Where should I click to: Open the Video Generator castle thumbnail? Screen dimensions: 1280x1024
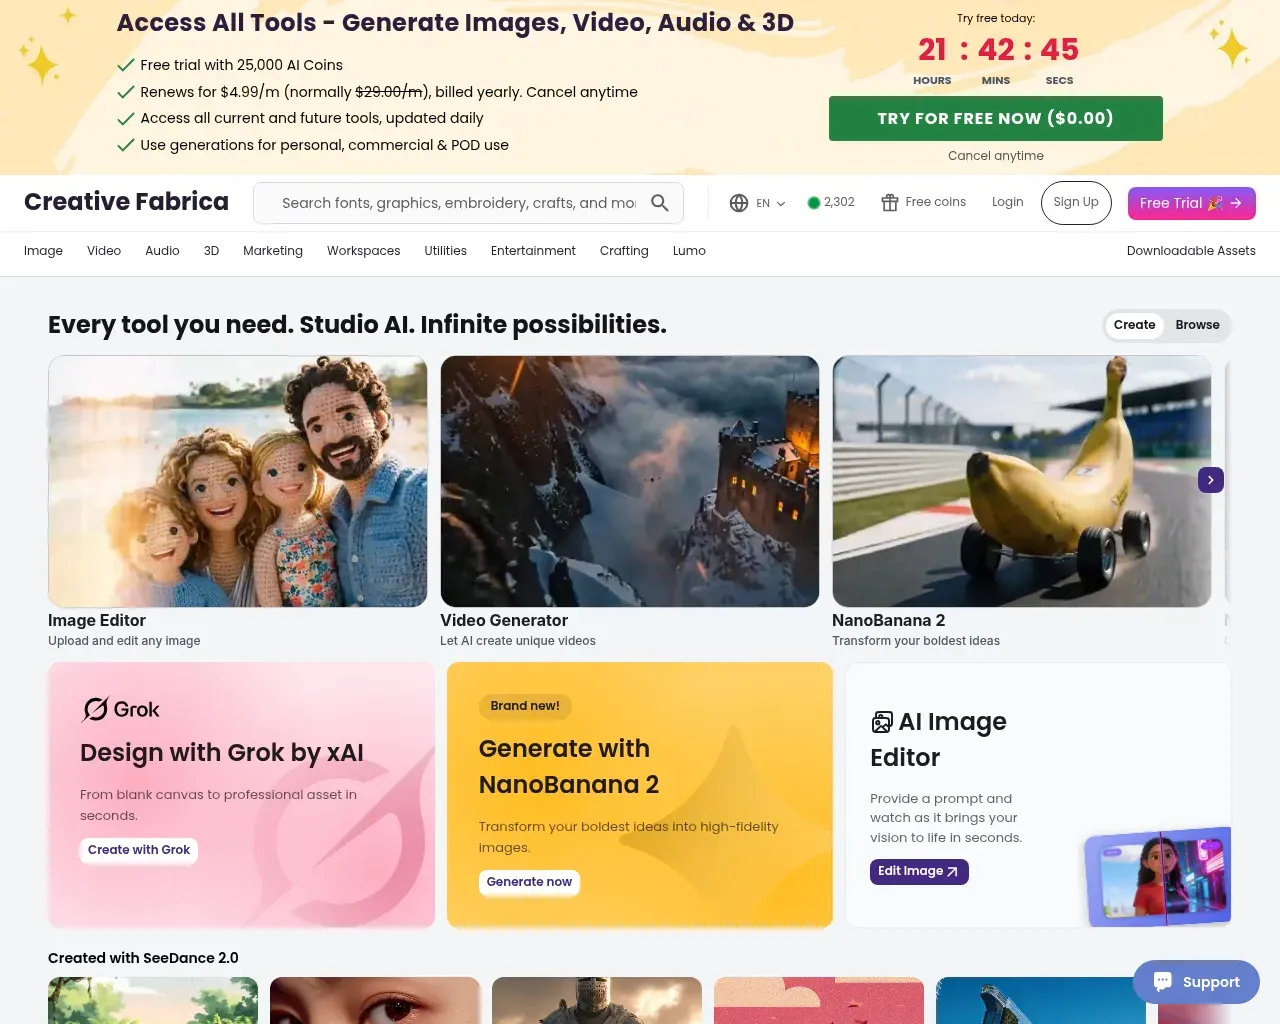630,481
